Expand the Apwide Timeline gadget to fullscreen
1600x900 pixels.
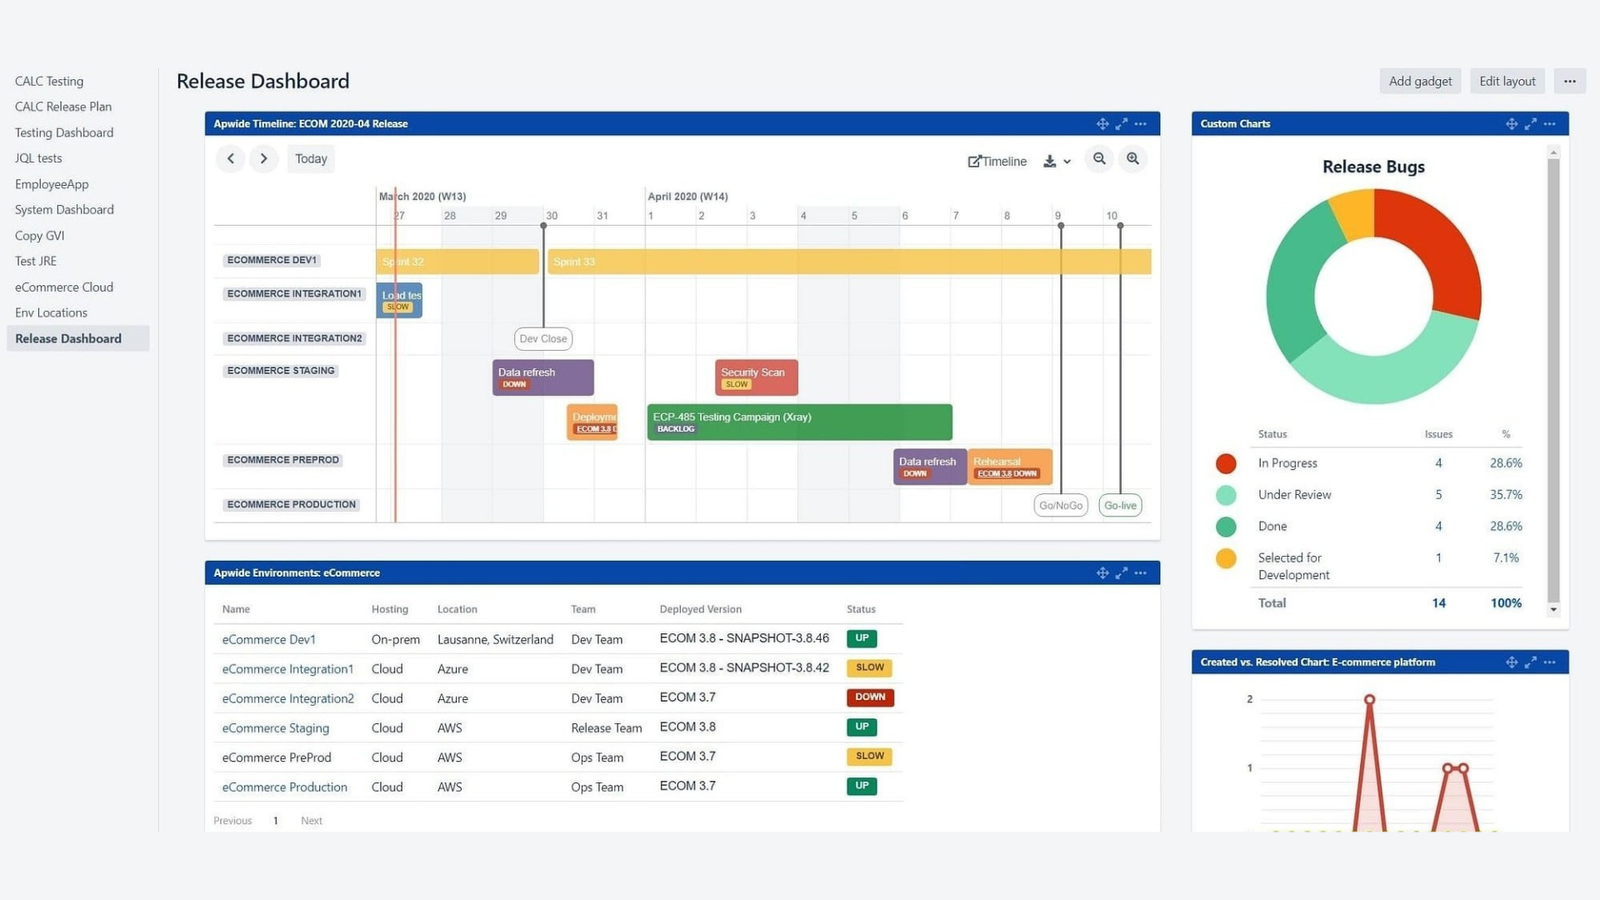coord(1121,123)
